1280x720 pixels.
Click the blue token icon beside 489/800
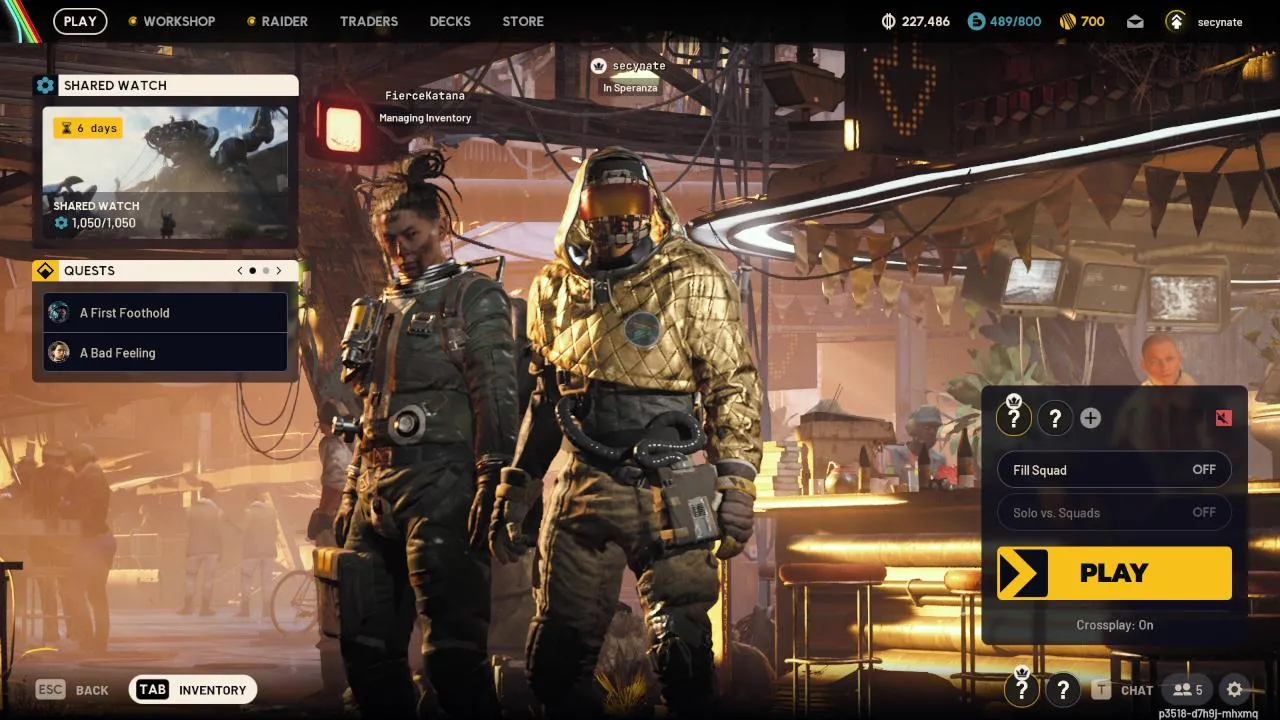[x=976, y=21]
